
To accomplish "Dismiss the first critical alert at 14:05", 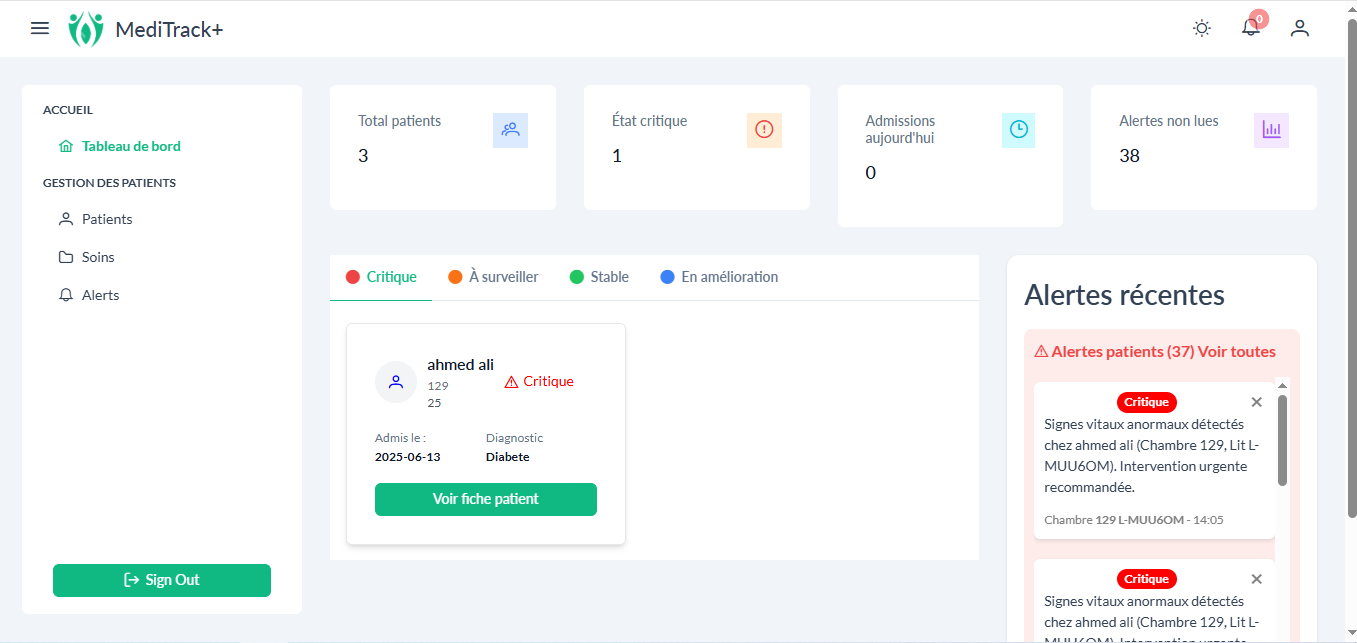I will [x=1257, y=402].
